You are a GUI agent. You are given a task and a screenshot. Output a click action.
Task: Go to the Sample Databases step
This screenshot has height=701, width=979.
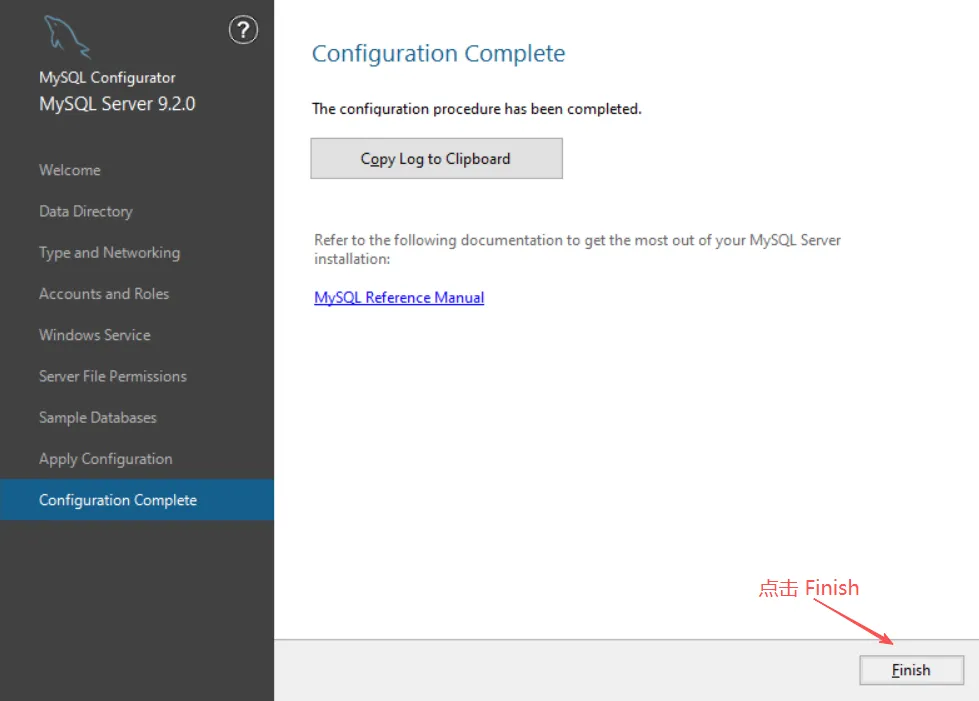pyautogui.click(x=97, y=418)
